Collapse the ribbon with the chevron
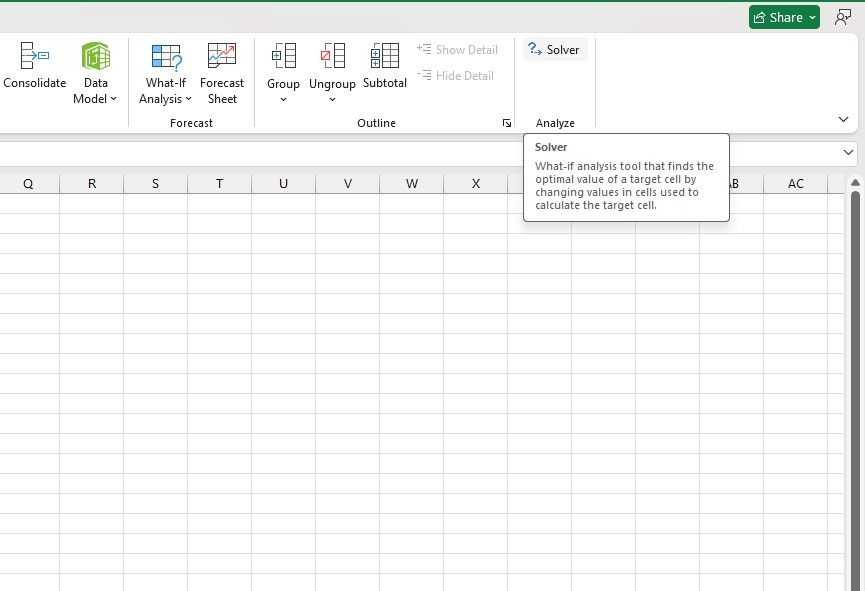The height and width of the screenshot is (591, 865). 843,119
